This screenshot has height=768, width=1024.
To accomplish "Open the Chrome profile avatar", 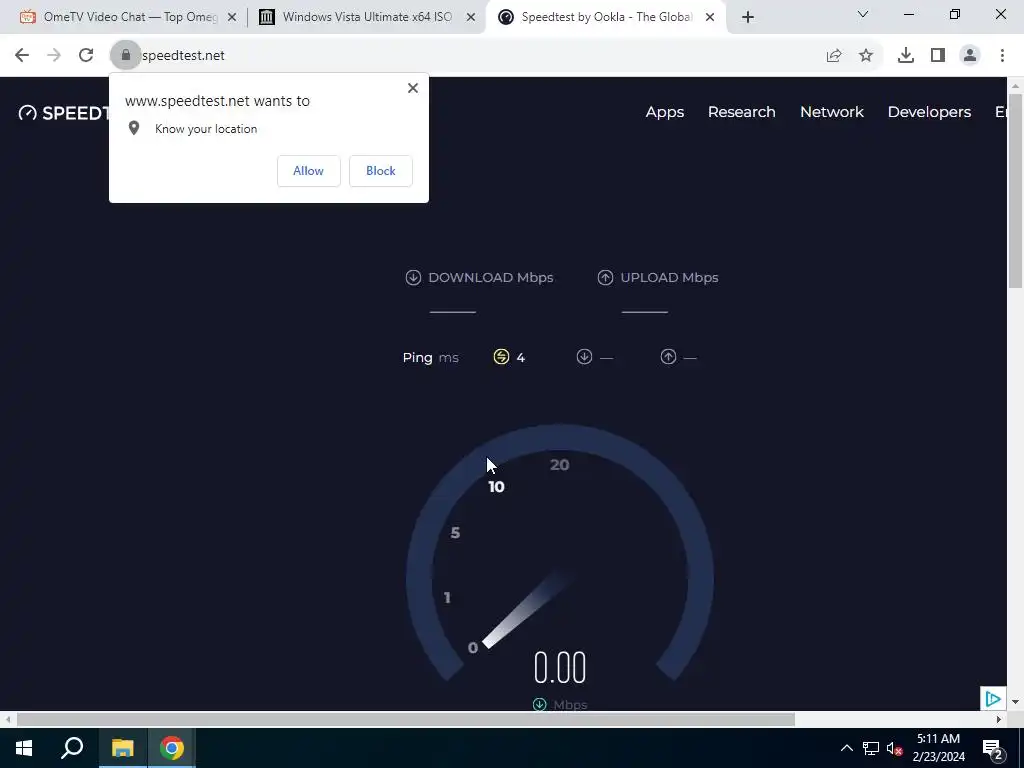I will point(970,56).
